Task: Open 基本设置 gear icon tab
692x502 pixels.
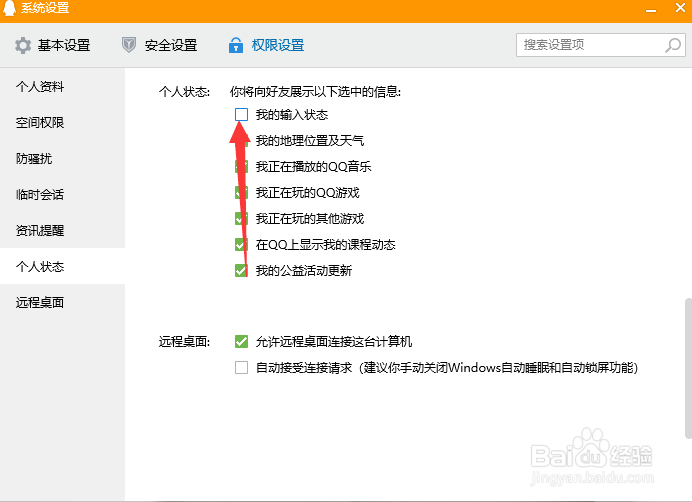Action: pyautogui.click(x=23, y=45)
